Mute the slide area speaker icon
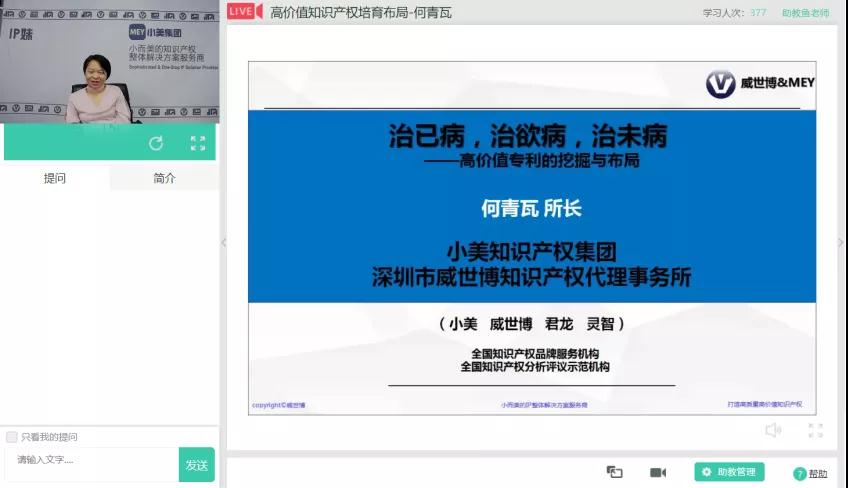This screenshot has width=848, height=488. 773,430
